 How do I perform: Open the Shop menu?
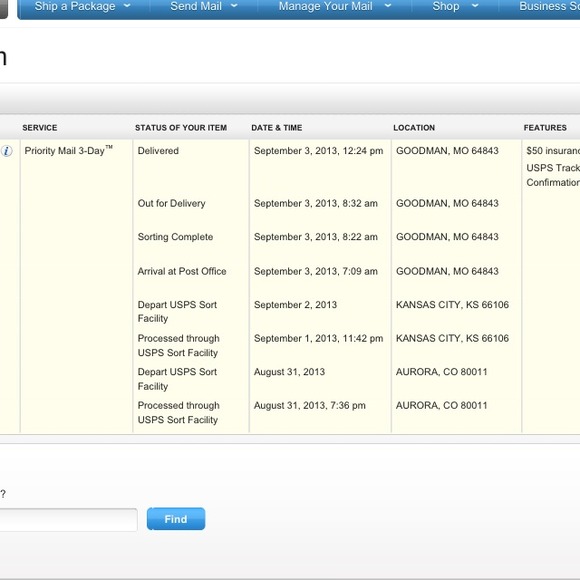[x=446, y=6]
